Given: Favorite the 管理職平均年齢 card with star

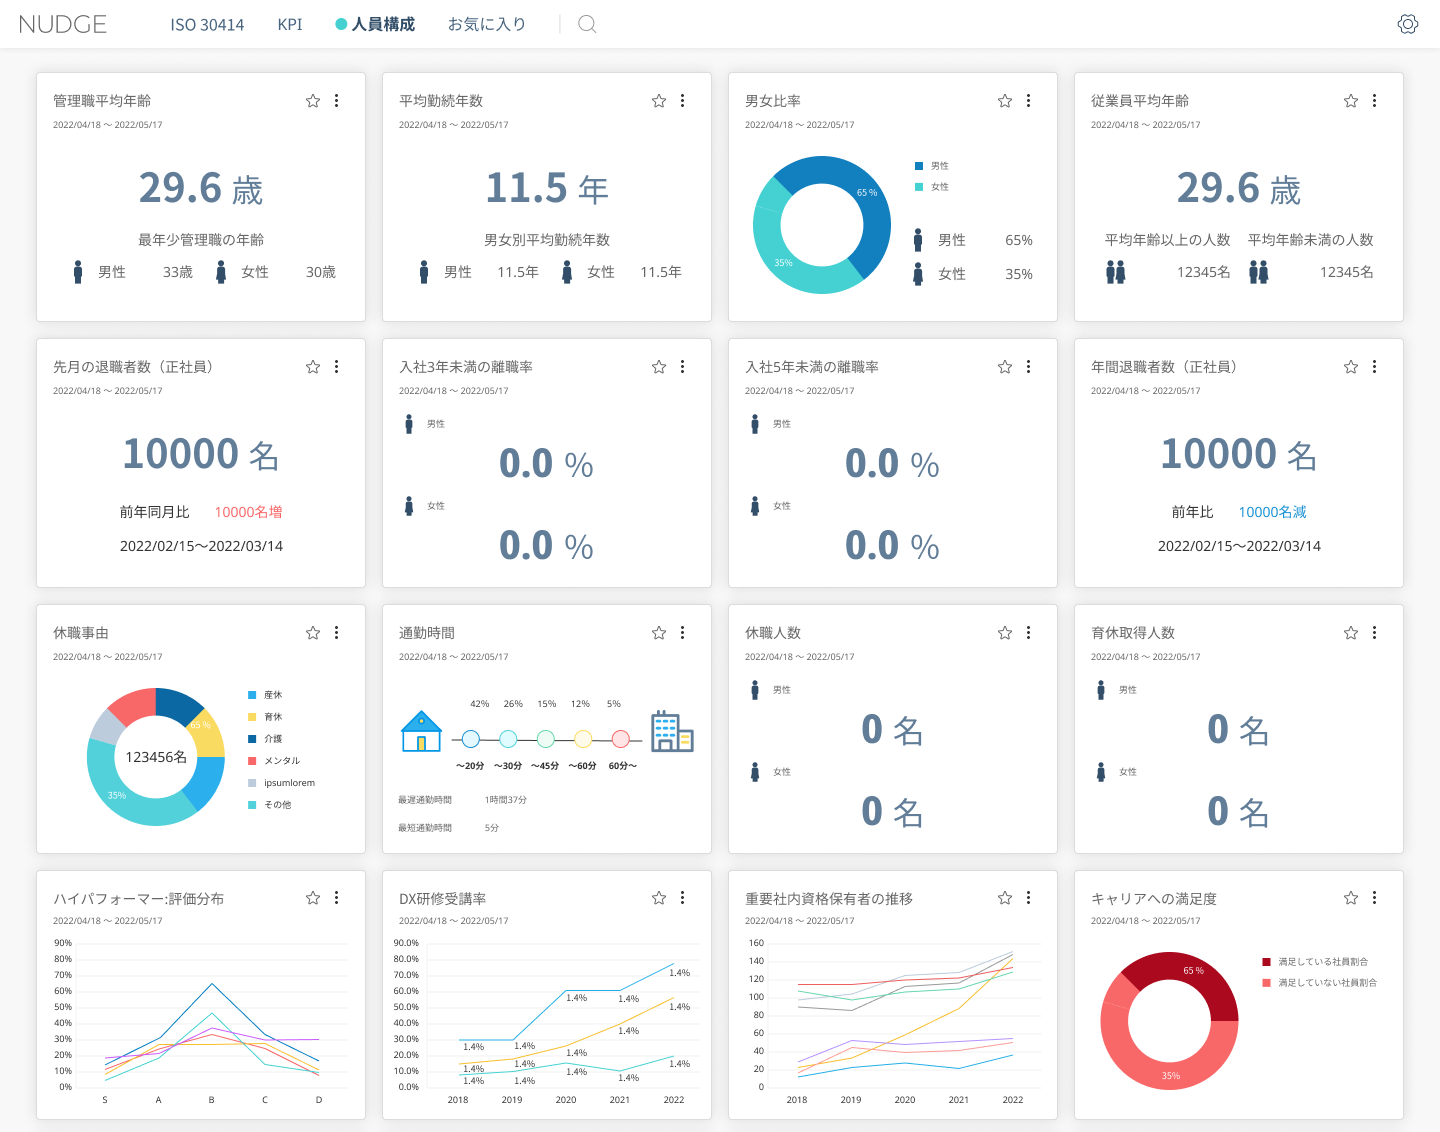Looking at the screenshot, I should click(x=313, y=101).
